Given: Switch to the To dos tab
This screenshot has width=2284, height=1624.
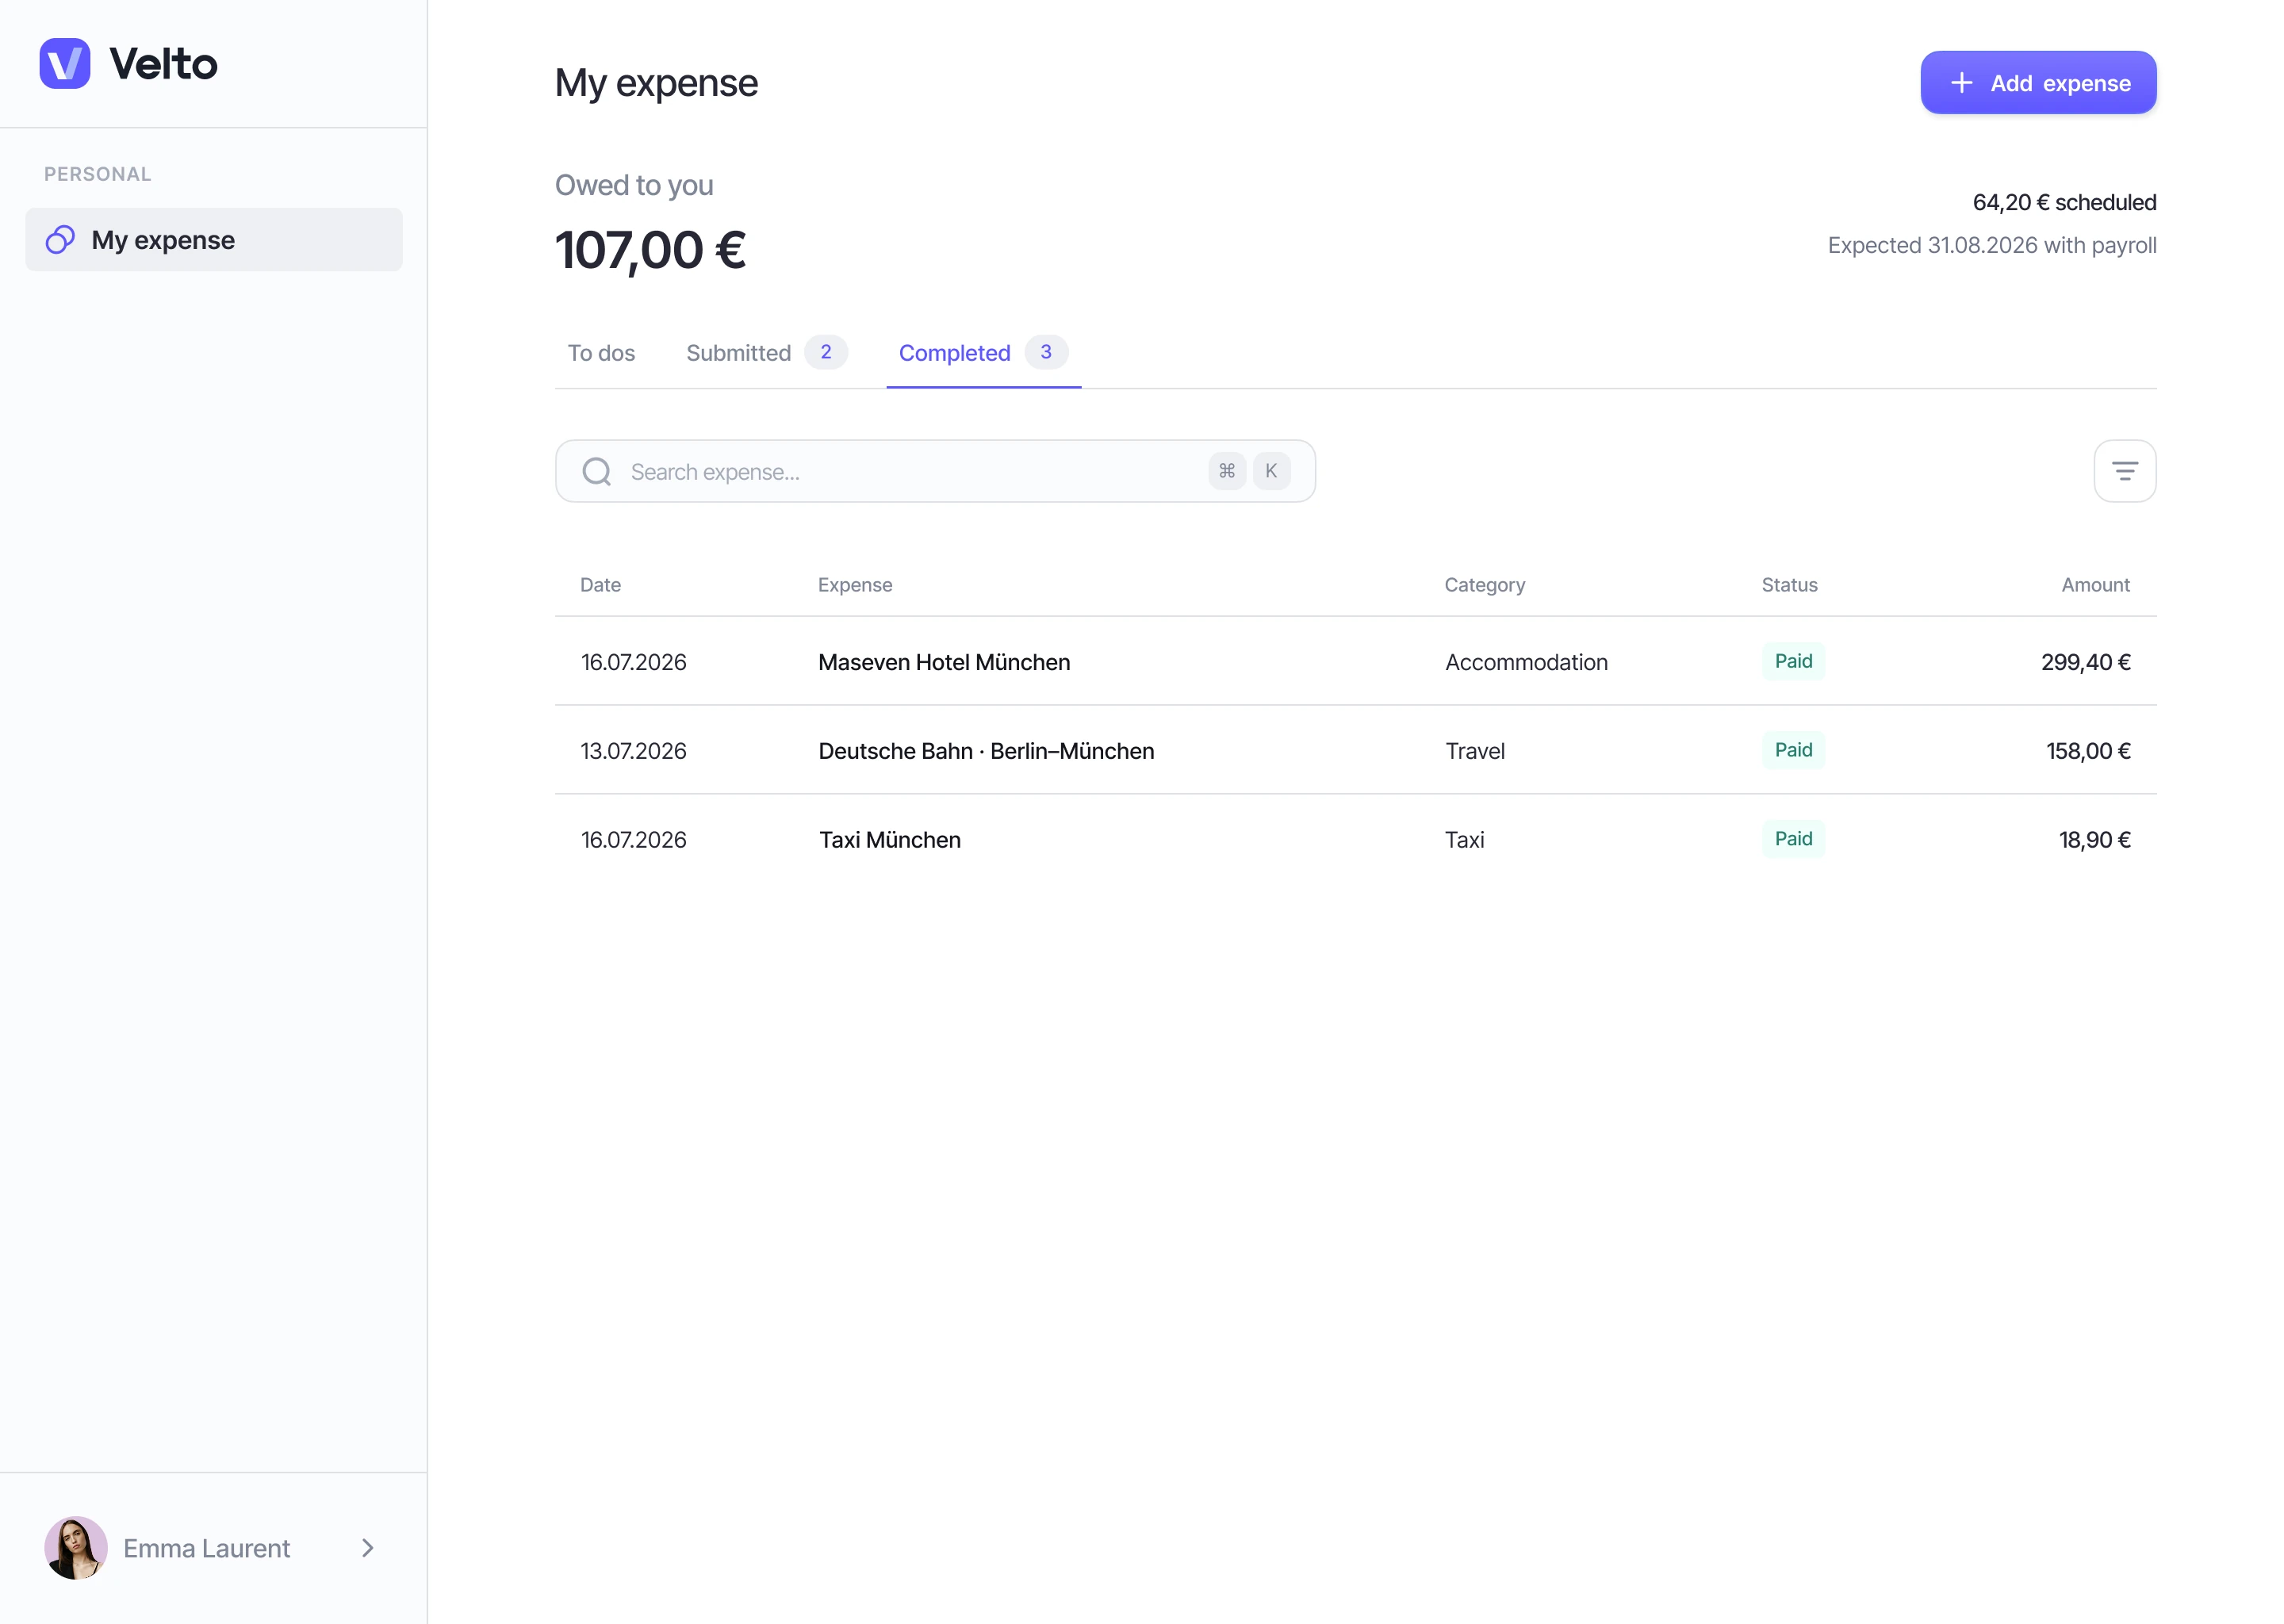Looking at the screenshot, I should pos(601,353).
